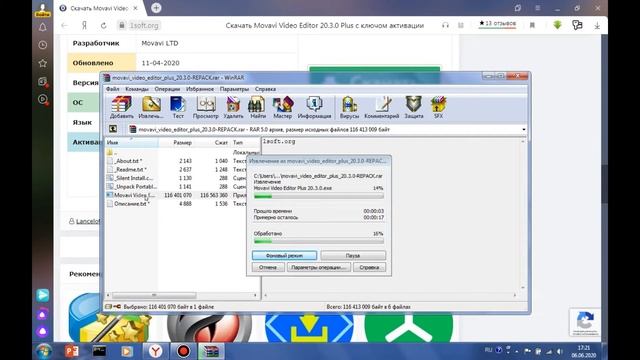Open the favorites star in browser sidebar
This screenshot has width=640, height=360.
[42, 63]
